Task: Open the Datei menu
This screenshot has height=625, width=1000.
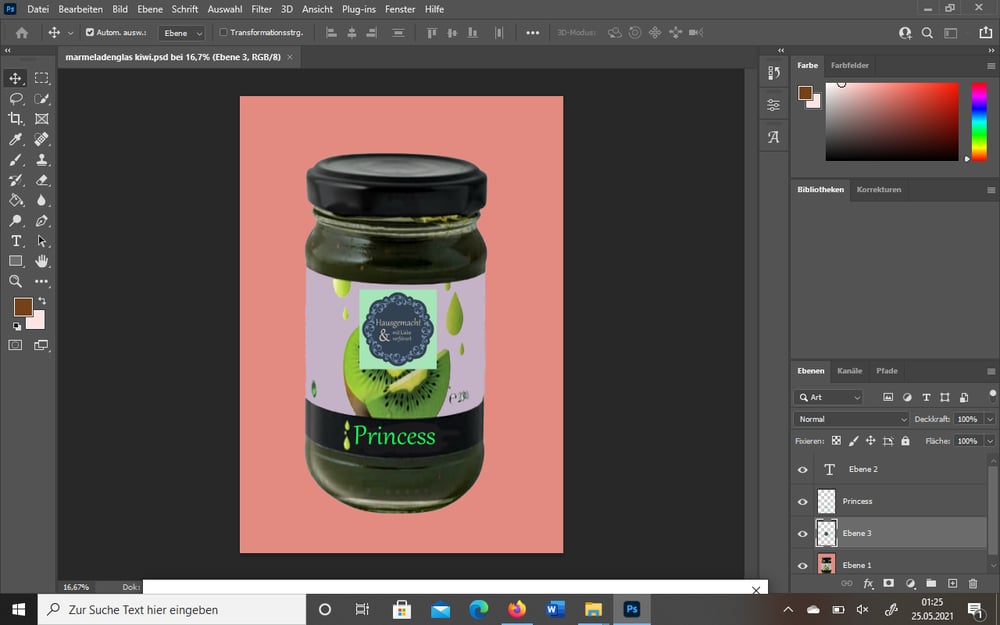Action: tap(38, 9)
